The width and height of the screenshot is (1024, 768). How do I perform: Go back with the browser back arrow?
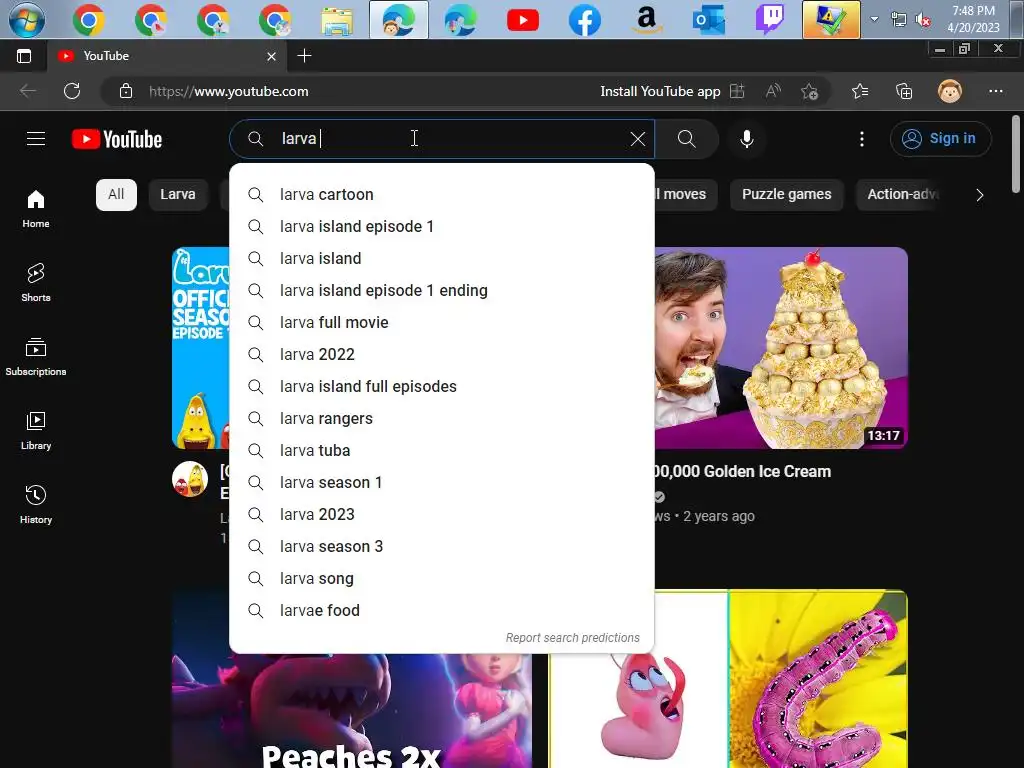(x=27, y=91)
